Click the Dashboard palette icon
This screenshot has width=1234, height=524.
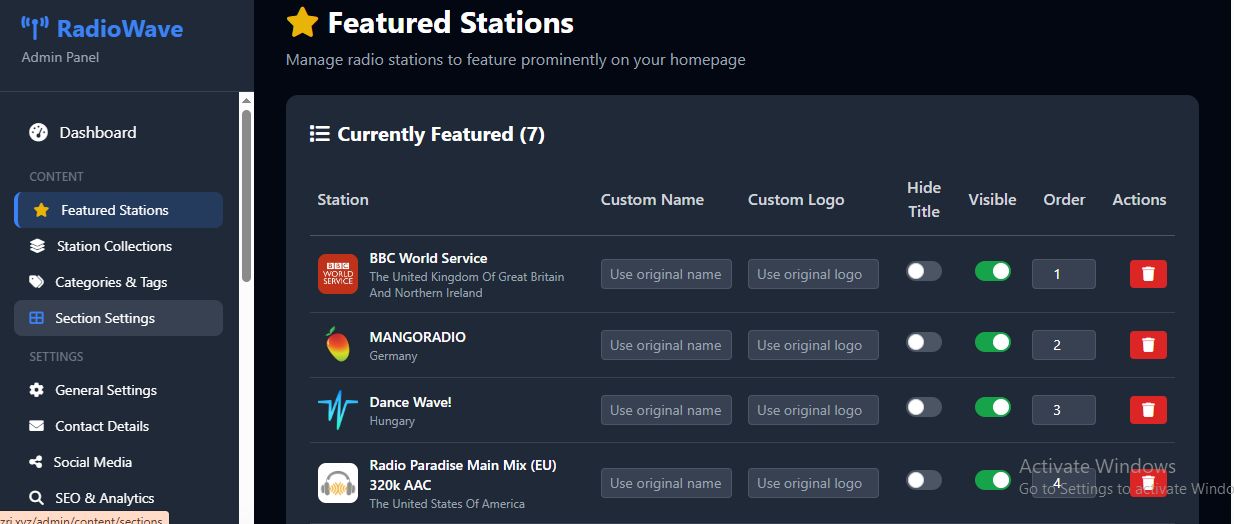(39, 132)
